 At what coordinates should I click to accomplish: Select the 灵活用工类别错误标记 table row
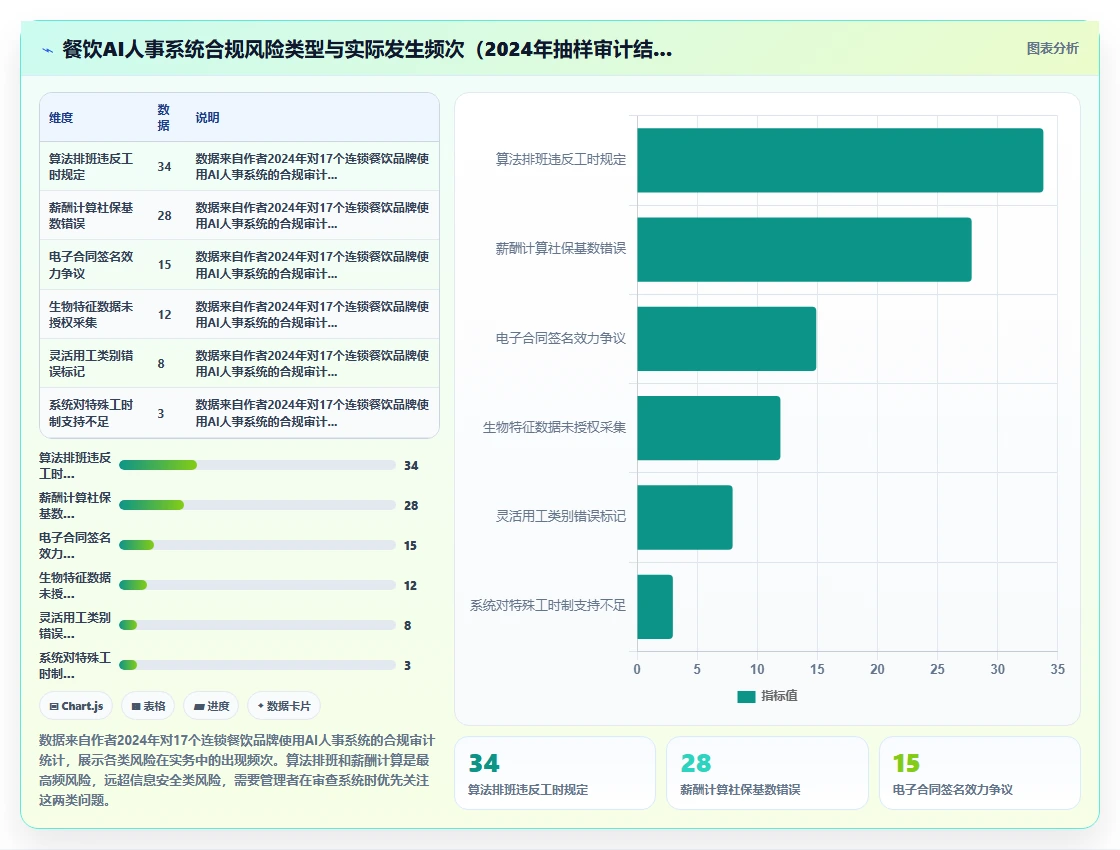tap(239, 364)
